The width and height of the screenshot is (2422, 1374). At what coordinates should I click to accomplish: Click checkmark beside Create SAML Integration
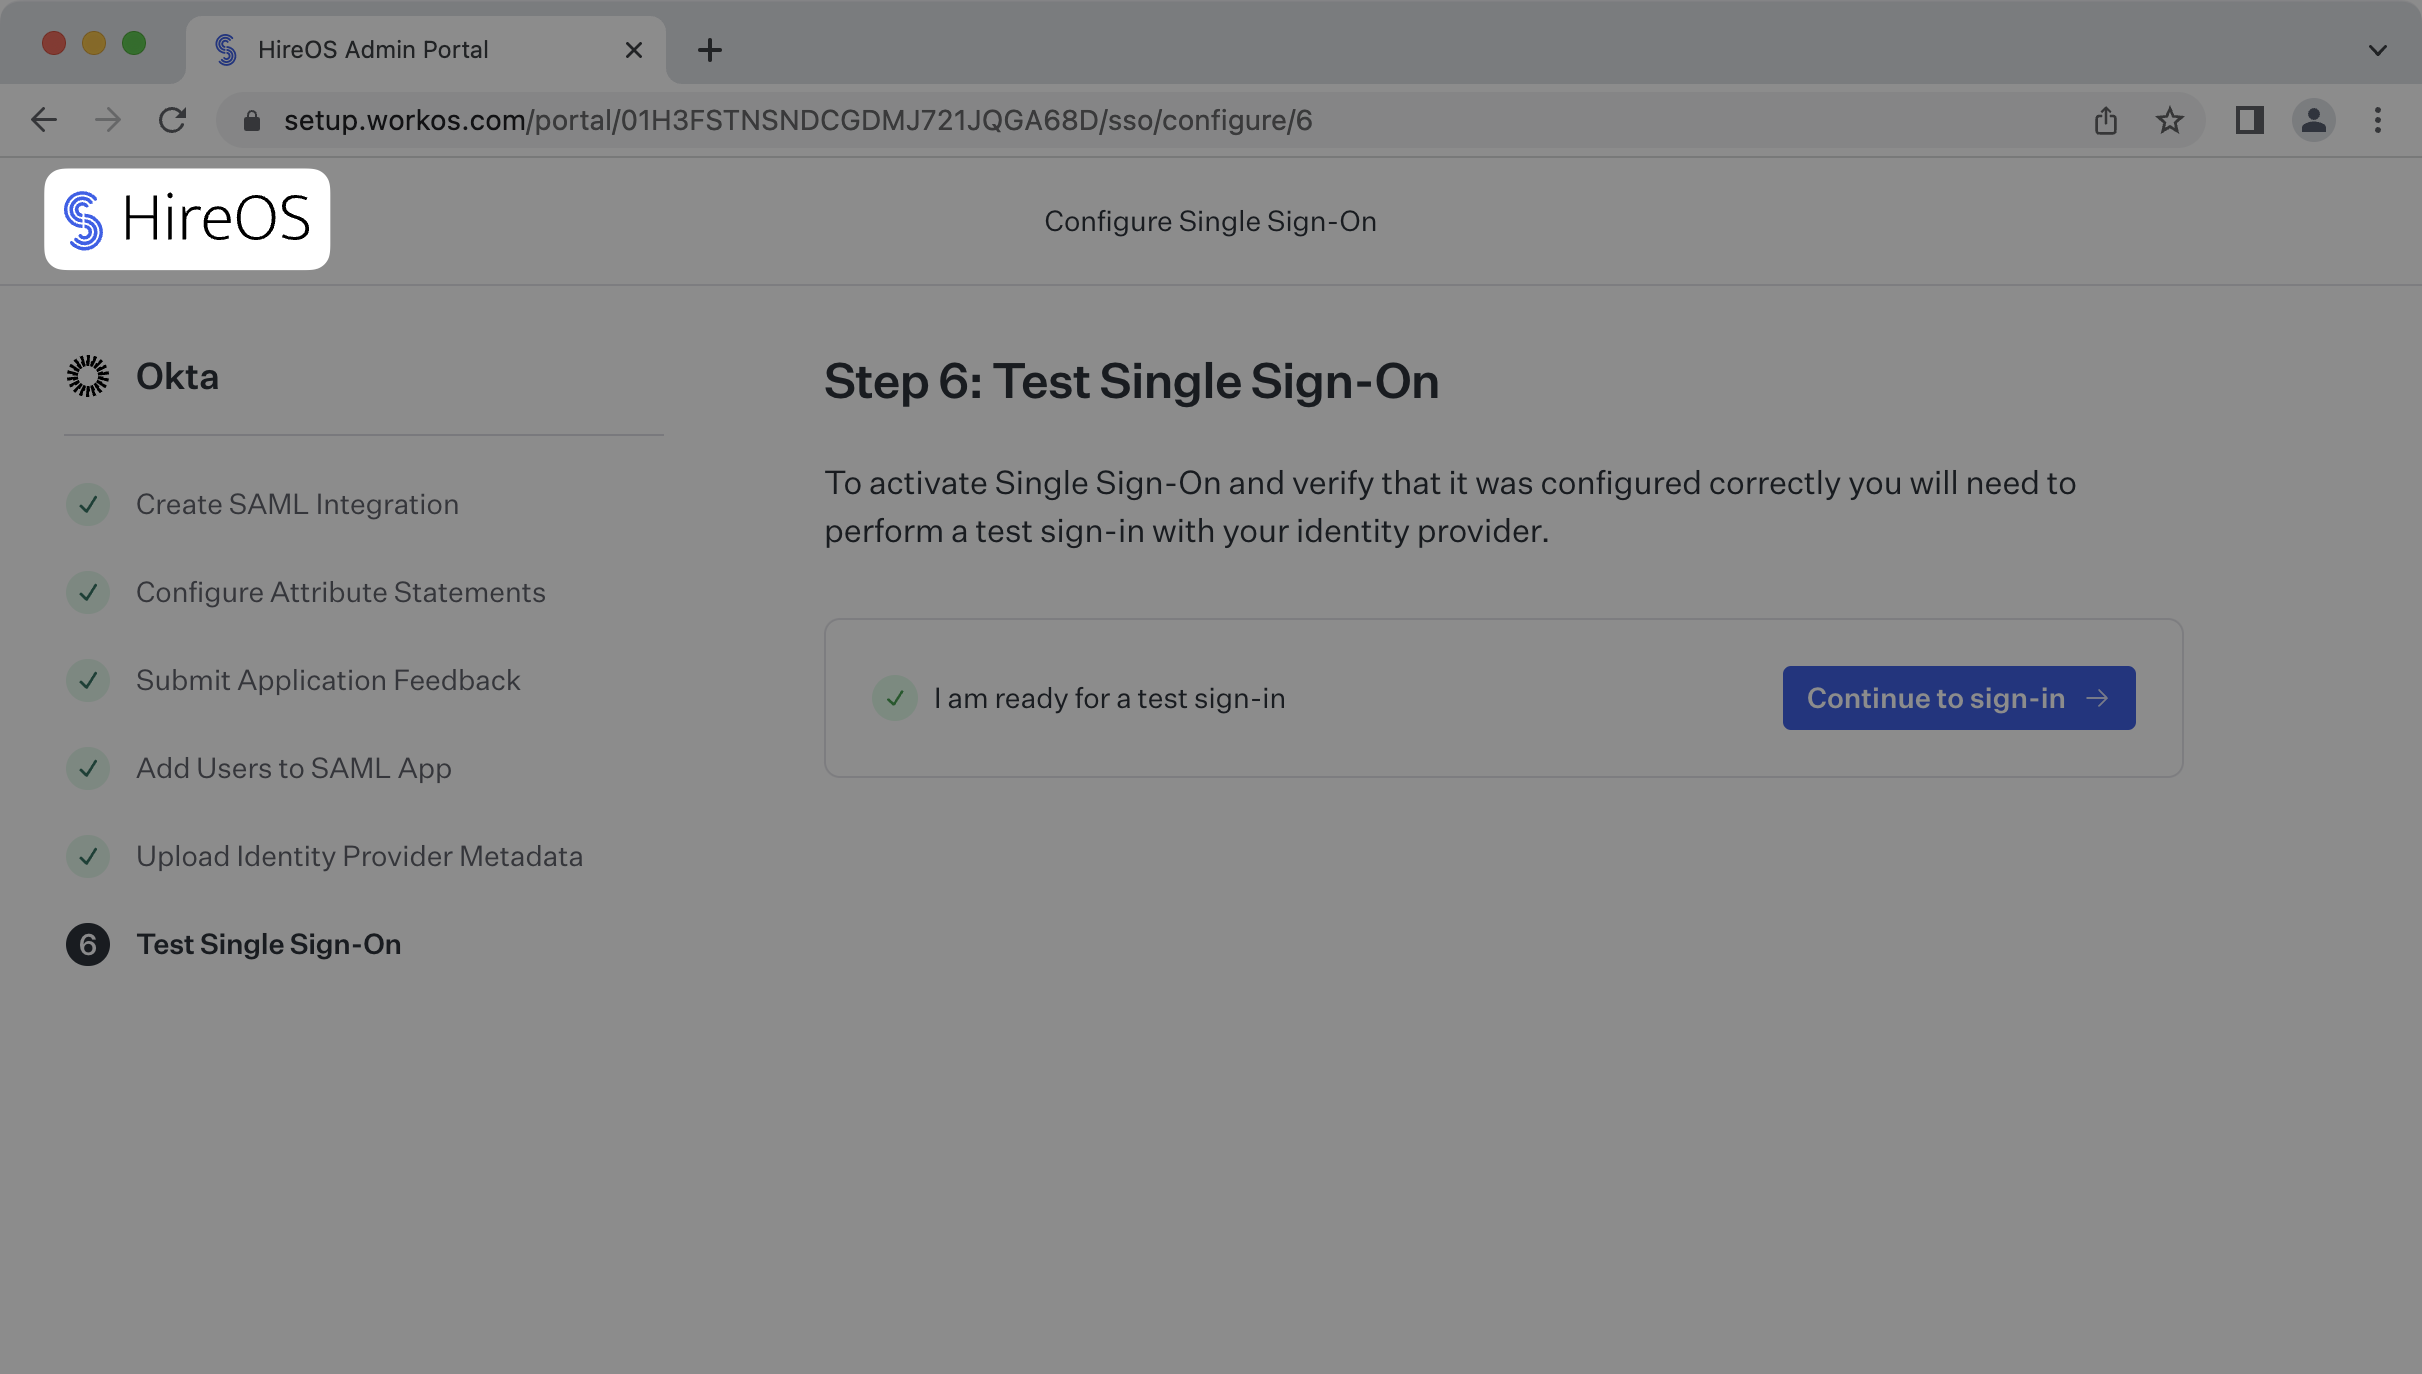(x=88, y=504)
